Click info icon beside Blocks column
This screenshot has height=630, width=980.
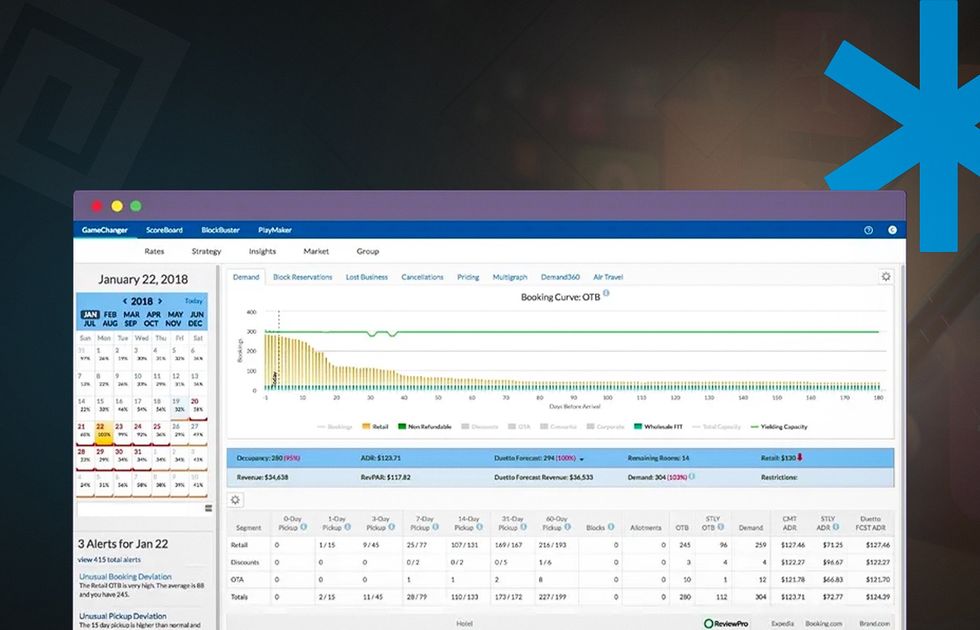tap(611, 528)
